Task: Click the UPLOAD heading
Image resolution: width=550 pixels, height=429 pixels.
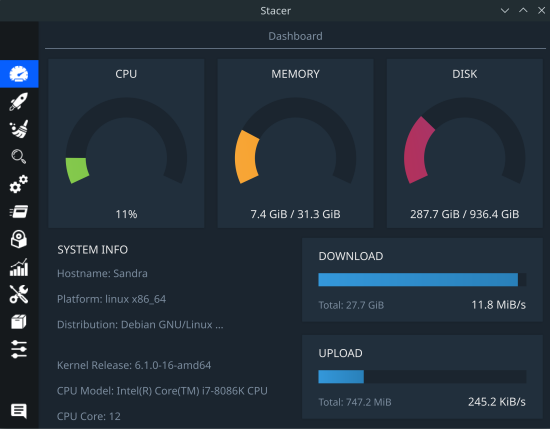Action: pos(340,353)
